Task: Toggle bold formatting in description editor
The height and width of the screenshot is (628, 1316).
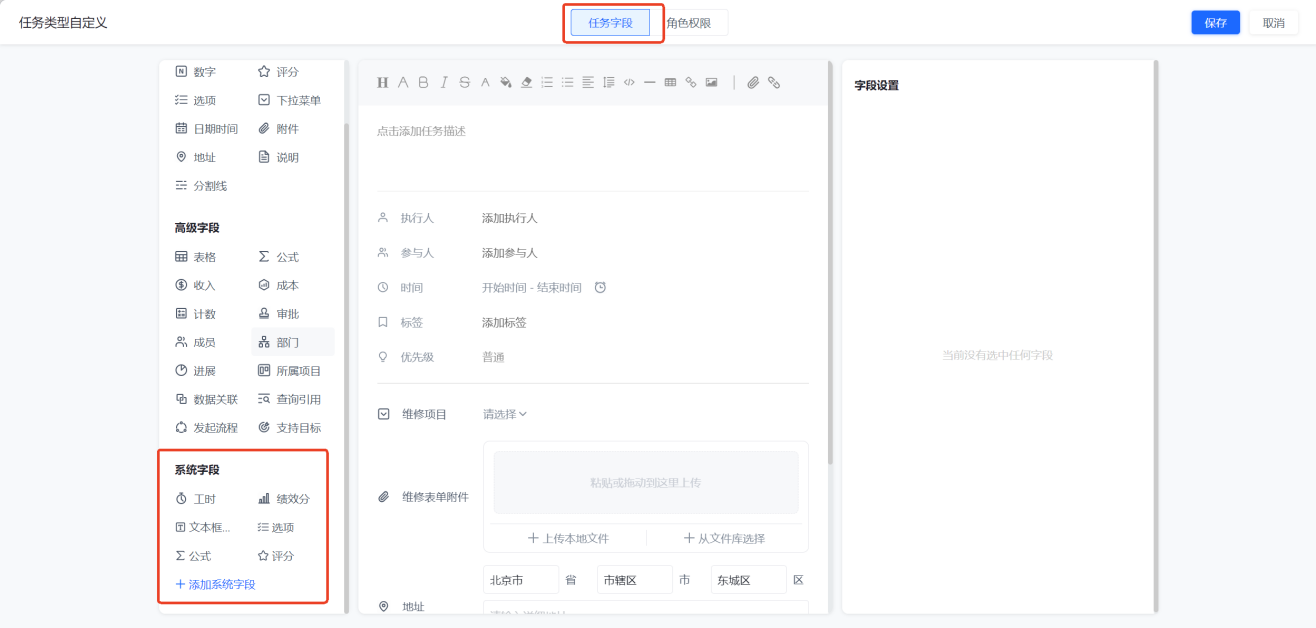Action: [423, 83]
